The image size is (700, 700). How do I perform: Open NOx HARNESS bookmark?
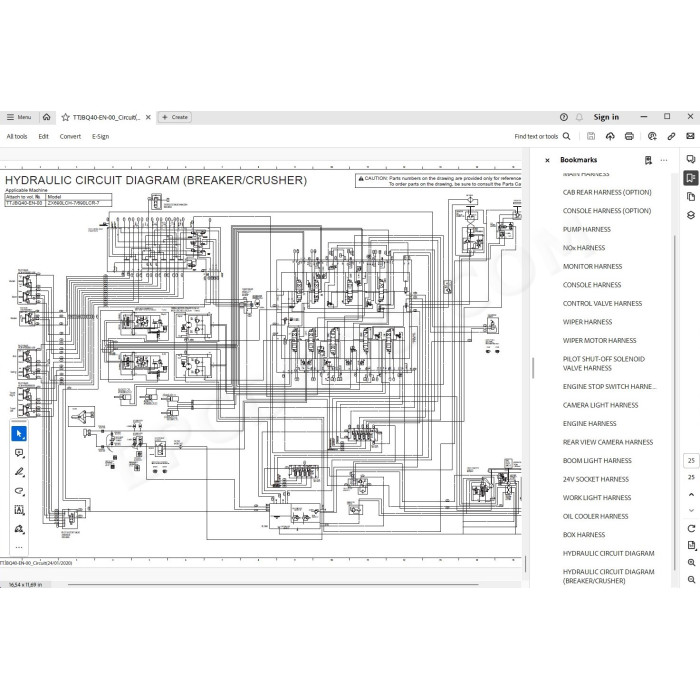pos(583,248)
